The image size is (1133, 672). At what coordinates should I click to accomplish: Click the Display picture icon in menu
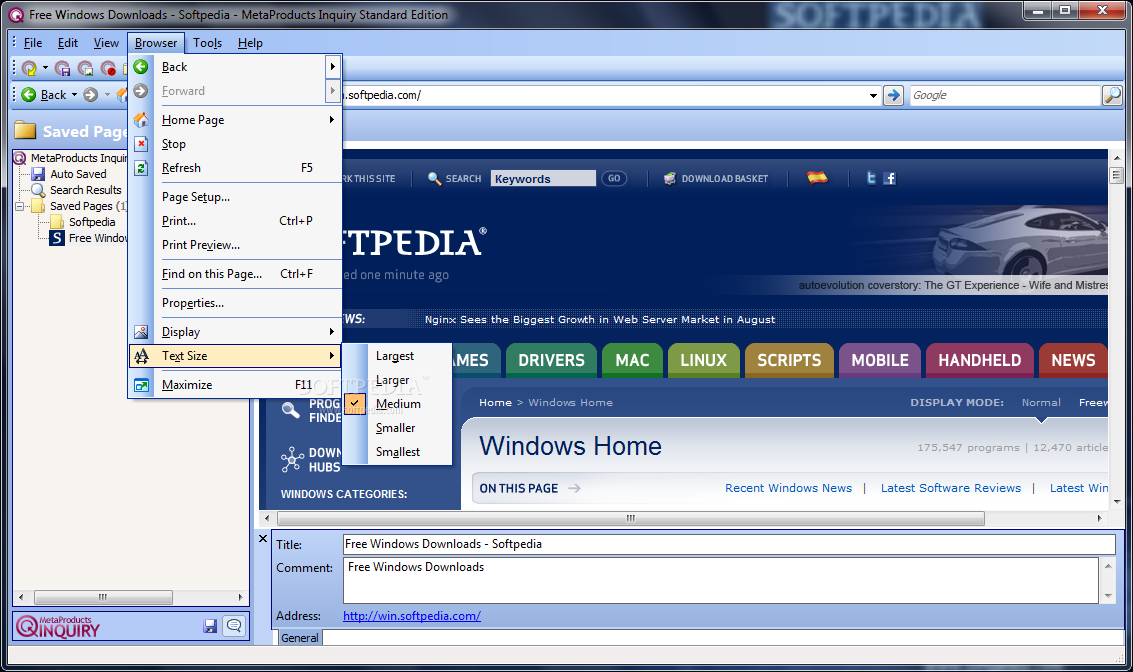point(141,332)
